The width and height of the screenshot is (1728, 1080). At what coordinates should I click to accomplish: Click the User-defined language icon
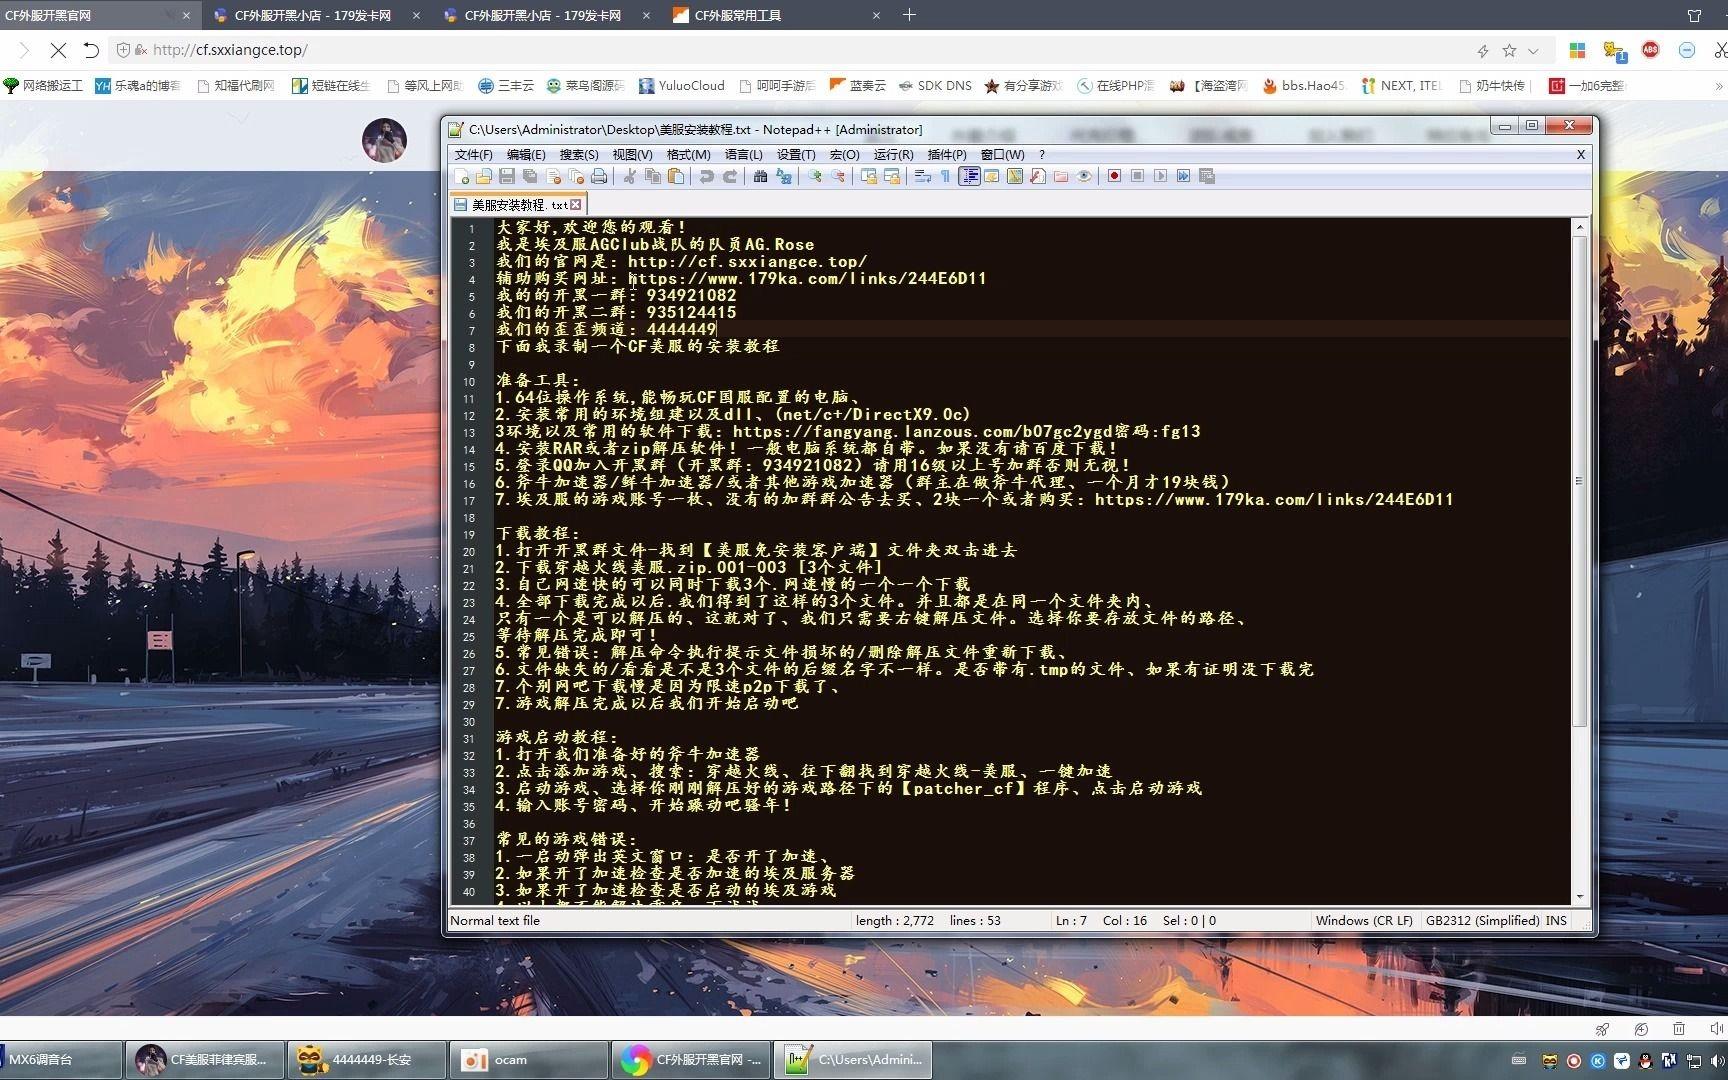[992, 176]
